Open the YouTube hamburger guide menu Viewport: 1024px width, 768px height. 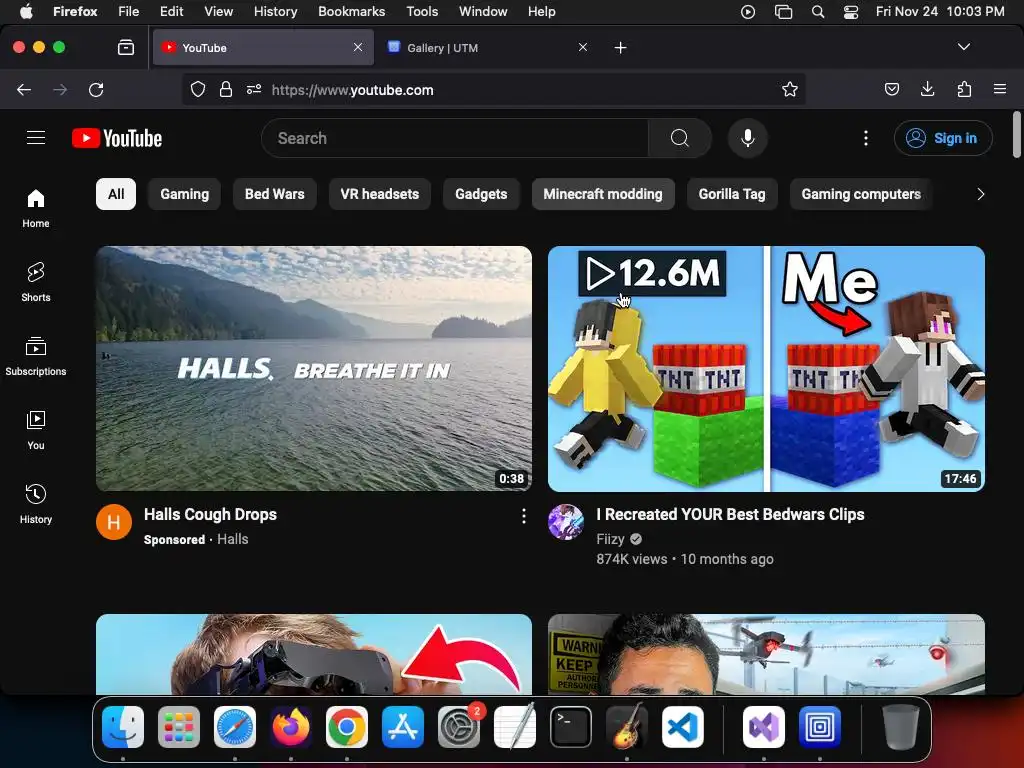pos(36,138)
